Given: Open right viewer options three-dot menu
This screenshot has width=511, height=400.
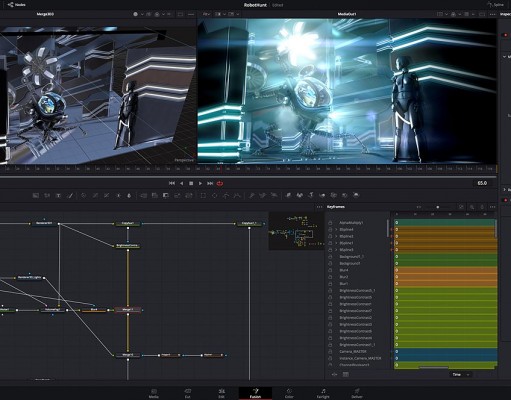Looking at the screenshot, I should (x=492, y=14).
